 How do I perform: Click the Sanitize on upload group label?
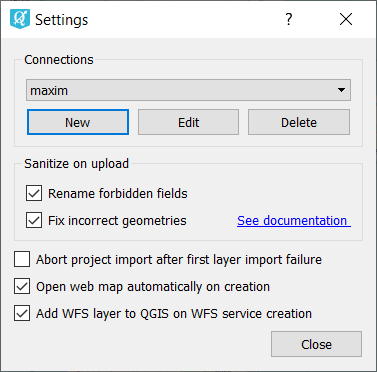[76, 164]
